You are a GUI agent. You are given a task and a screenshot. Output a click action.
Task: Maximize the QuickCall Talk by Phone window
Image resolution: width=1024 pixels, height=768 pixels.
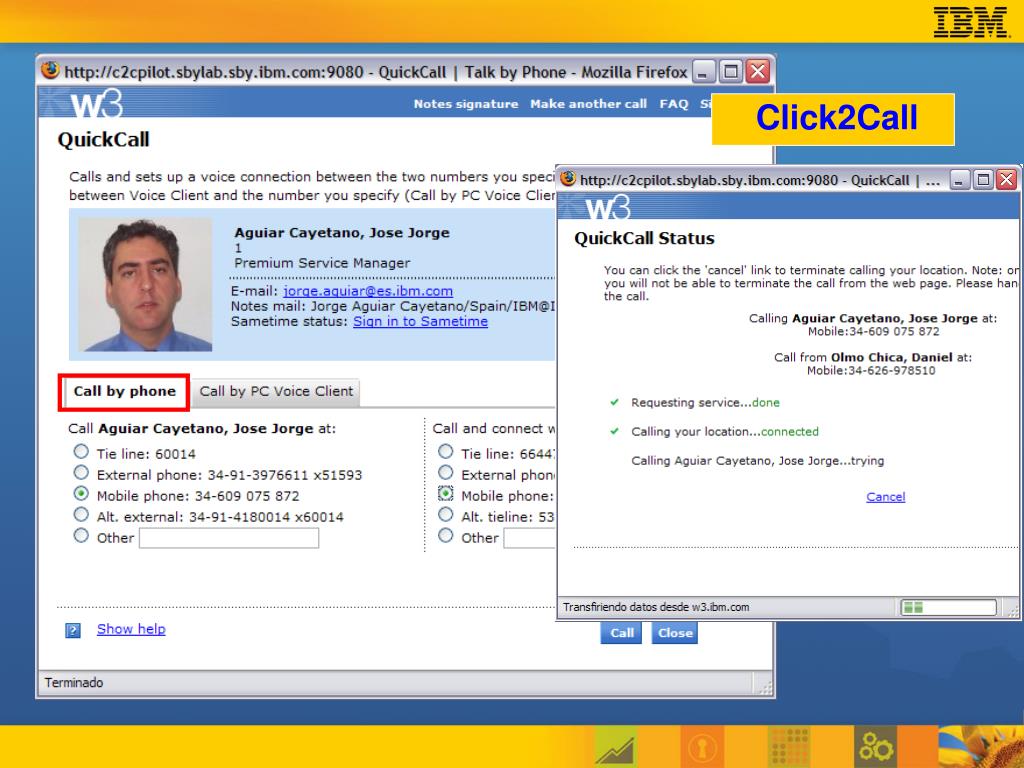[730, 71]
